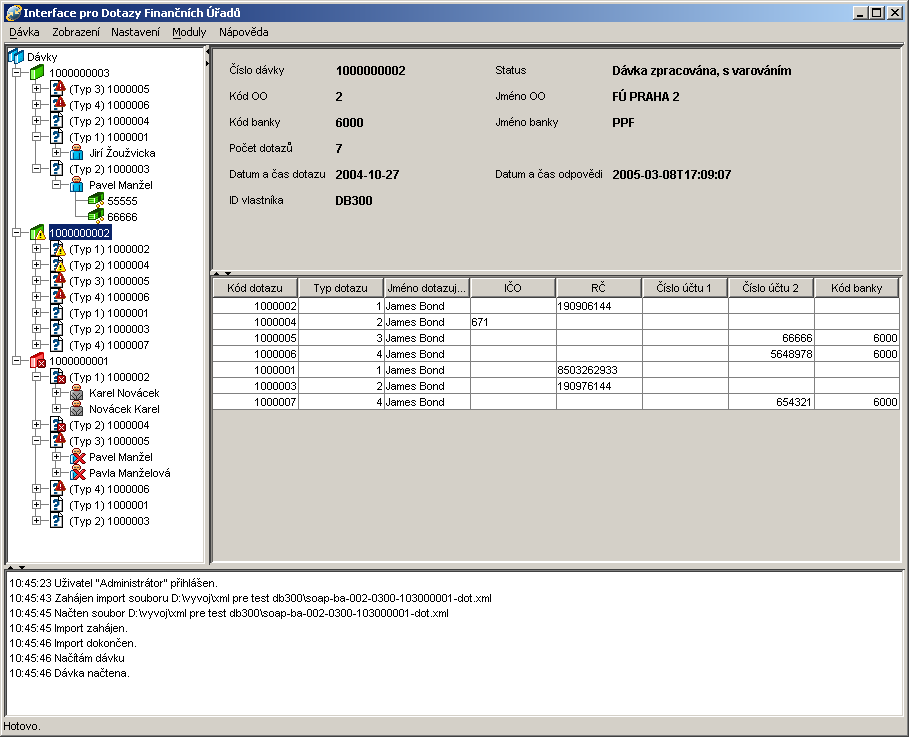Expand the (Typ 4) 1000007 node
Image resolution: width=909 pixels, height=737 pixels.
(37, 344)
